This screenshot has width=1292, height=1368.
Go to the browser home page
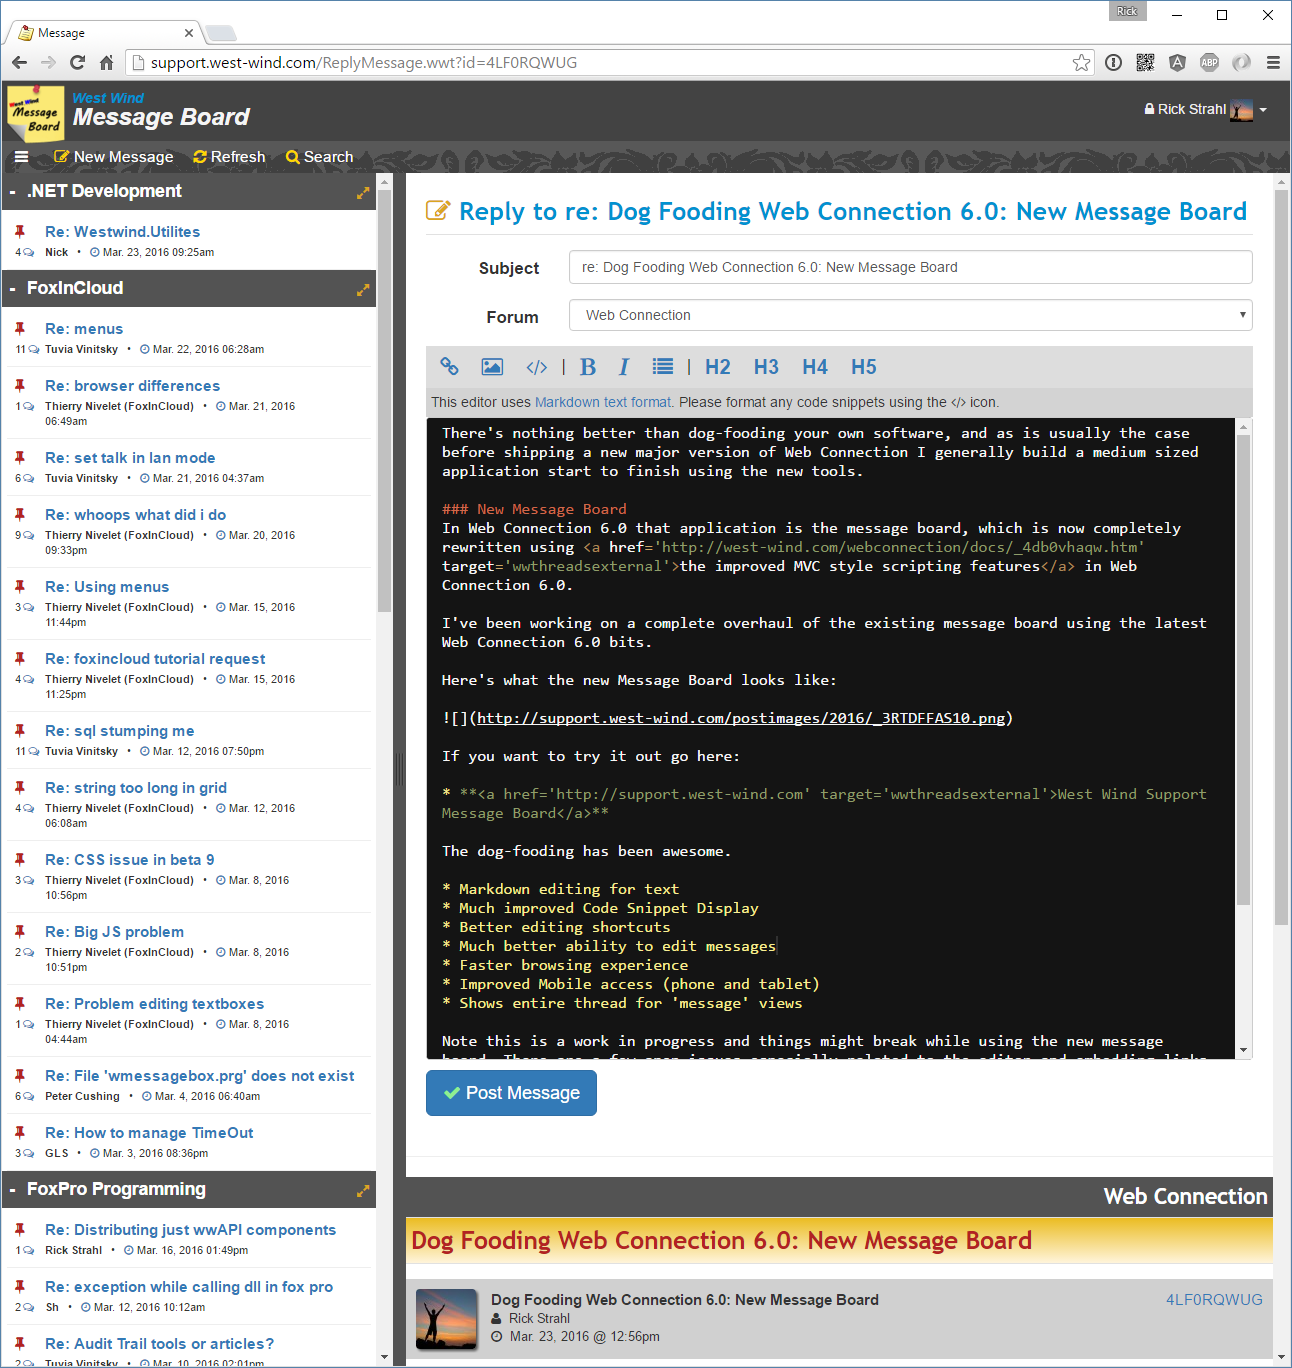[x=106, y=62]
